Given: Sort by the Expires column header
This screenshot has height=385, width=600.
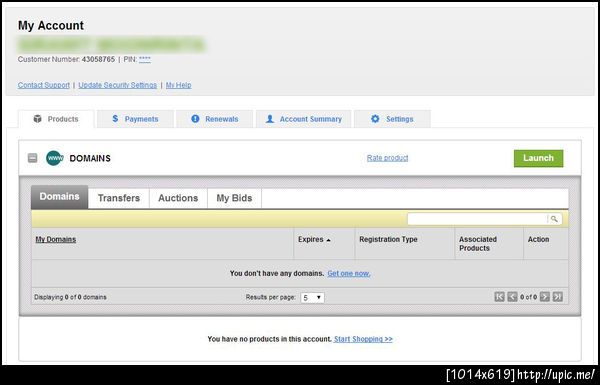Looking at the screenshot, I should [x=314, y=239].
